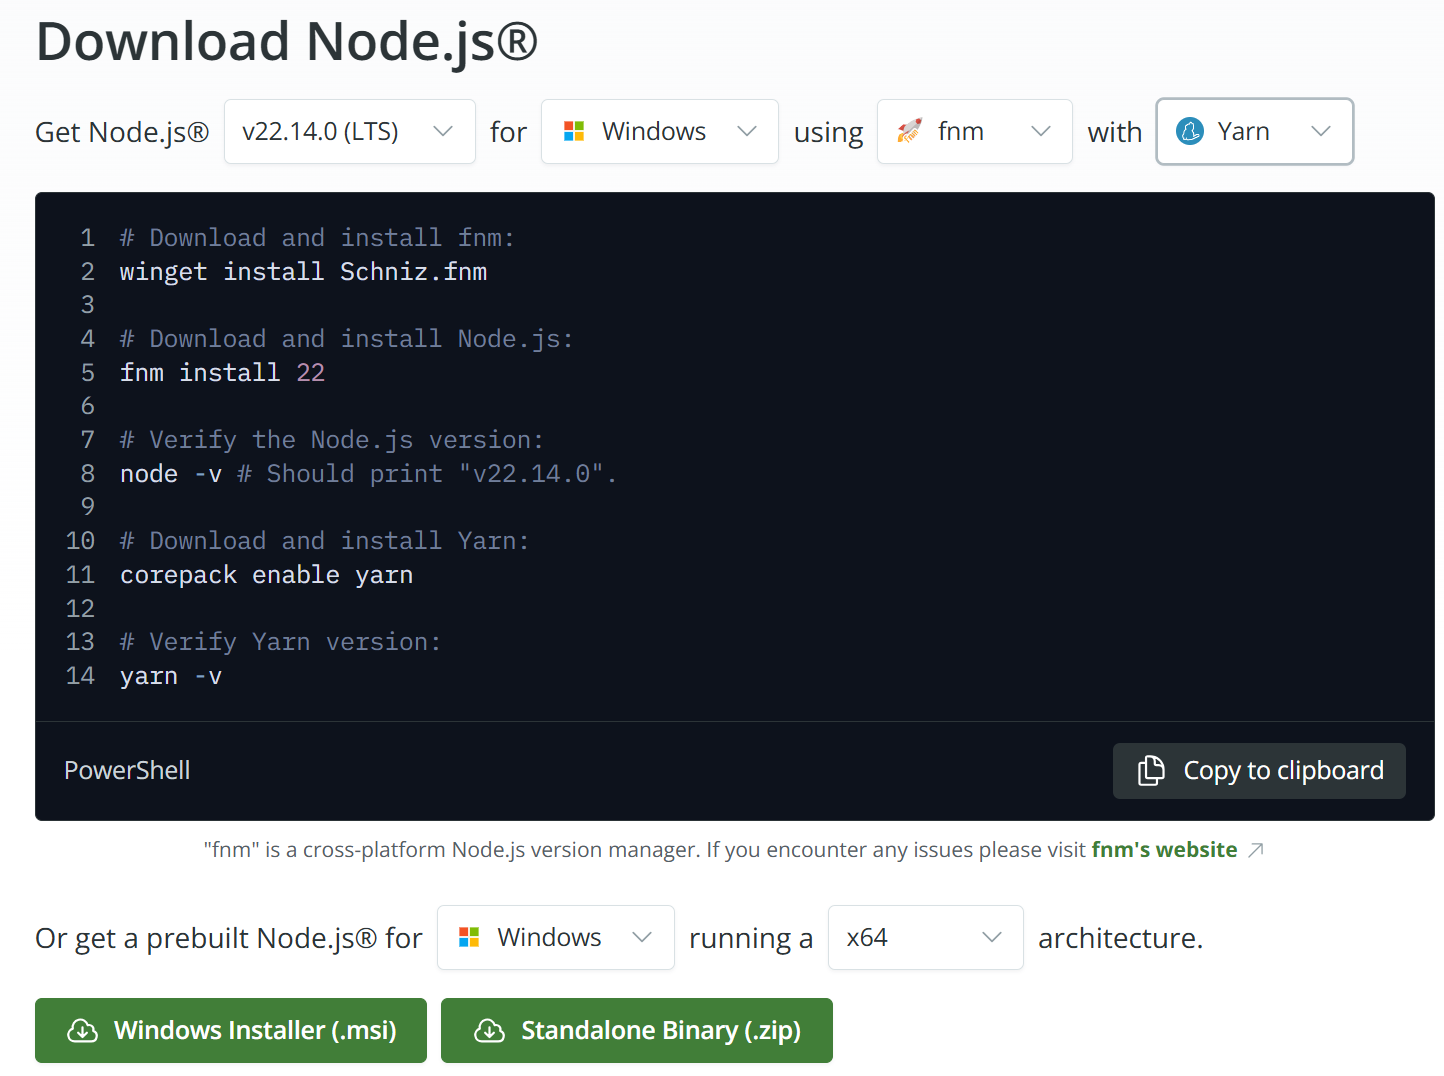Open the v22.14.0 (LTS) version dropdown
Viewport: 1444px width, 1076px height.
point(349,131)
